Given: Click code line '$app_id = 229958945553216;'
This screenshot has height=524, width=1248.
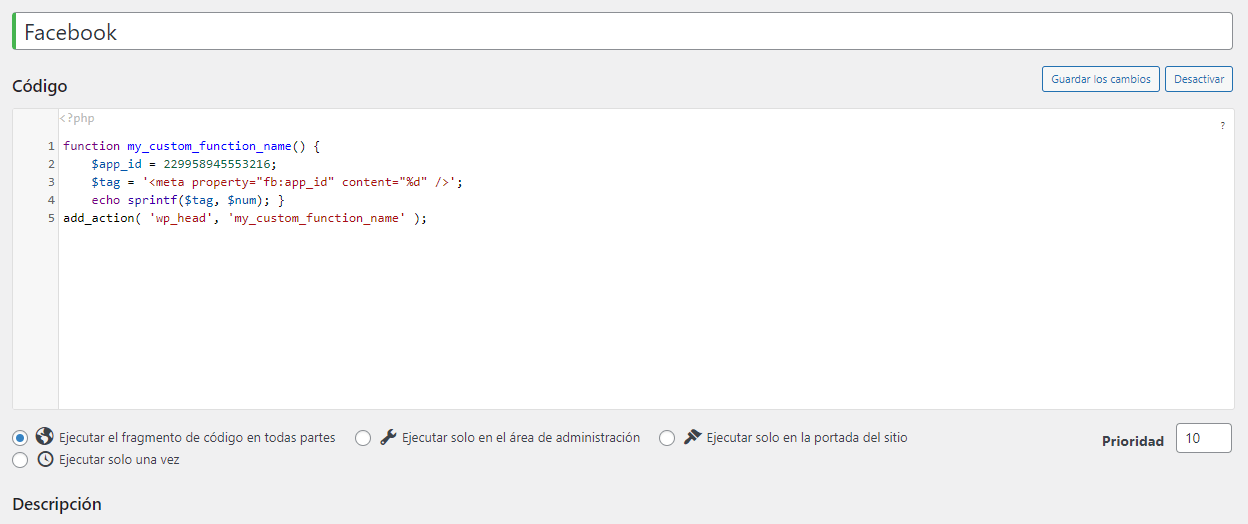Looking at the screenshot, I should (183, 164).
